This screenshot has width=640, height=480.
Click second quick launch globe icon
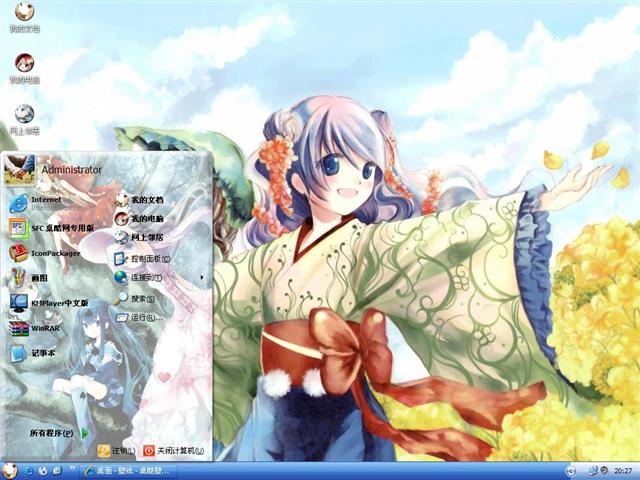[43, 471]
